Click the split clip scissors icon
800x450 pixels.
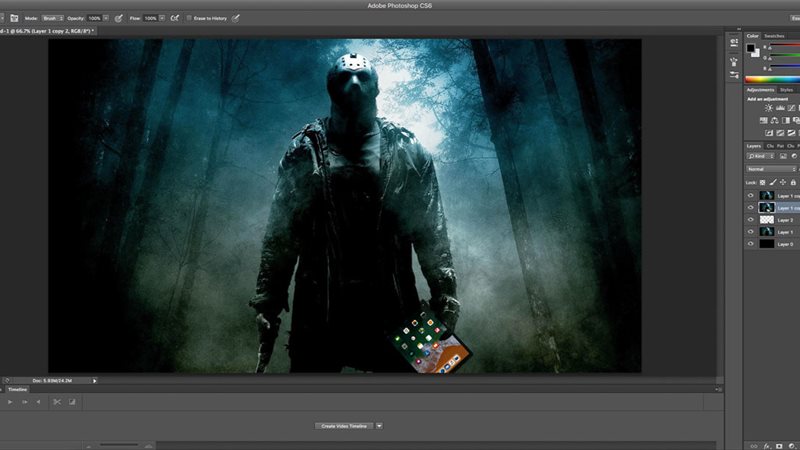click(57, 402)
